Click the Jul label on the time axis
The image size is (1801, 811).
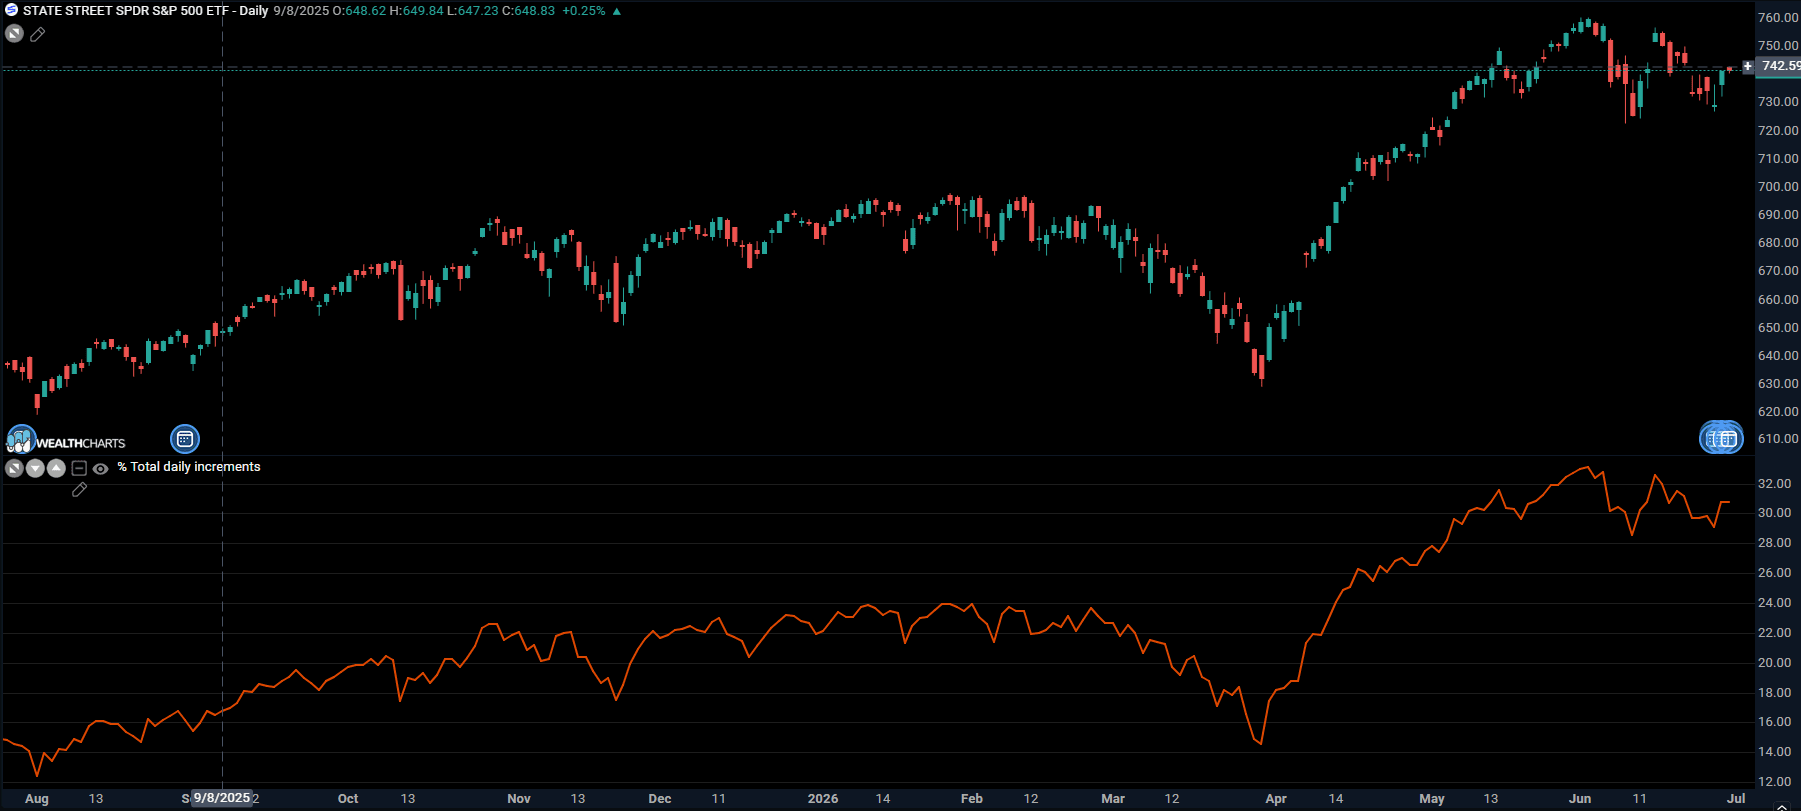[1736, 799]
